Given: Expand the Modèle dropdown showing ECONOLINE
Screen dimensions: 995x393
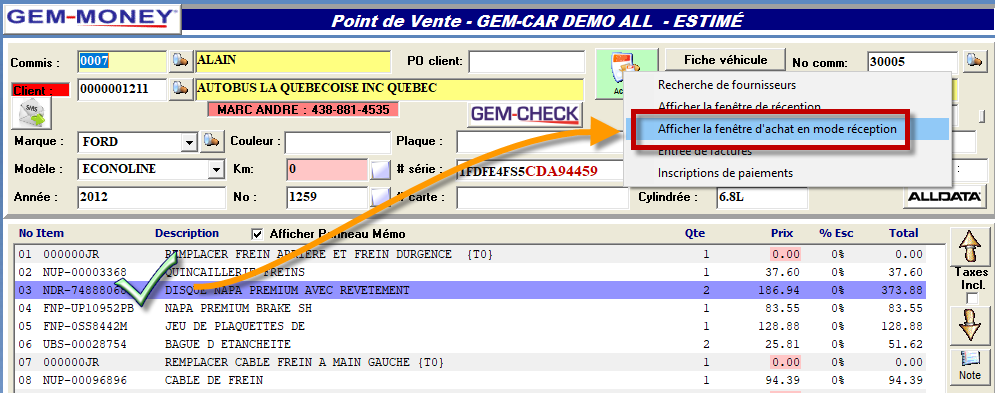Looking at the screenshot, I should (217, 170).
